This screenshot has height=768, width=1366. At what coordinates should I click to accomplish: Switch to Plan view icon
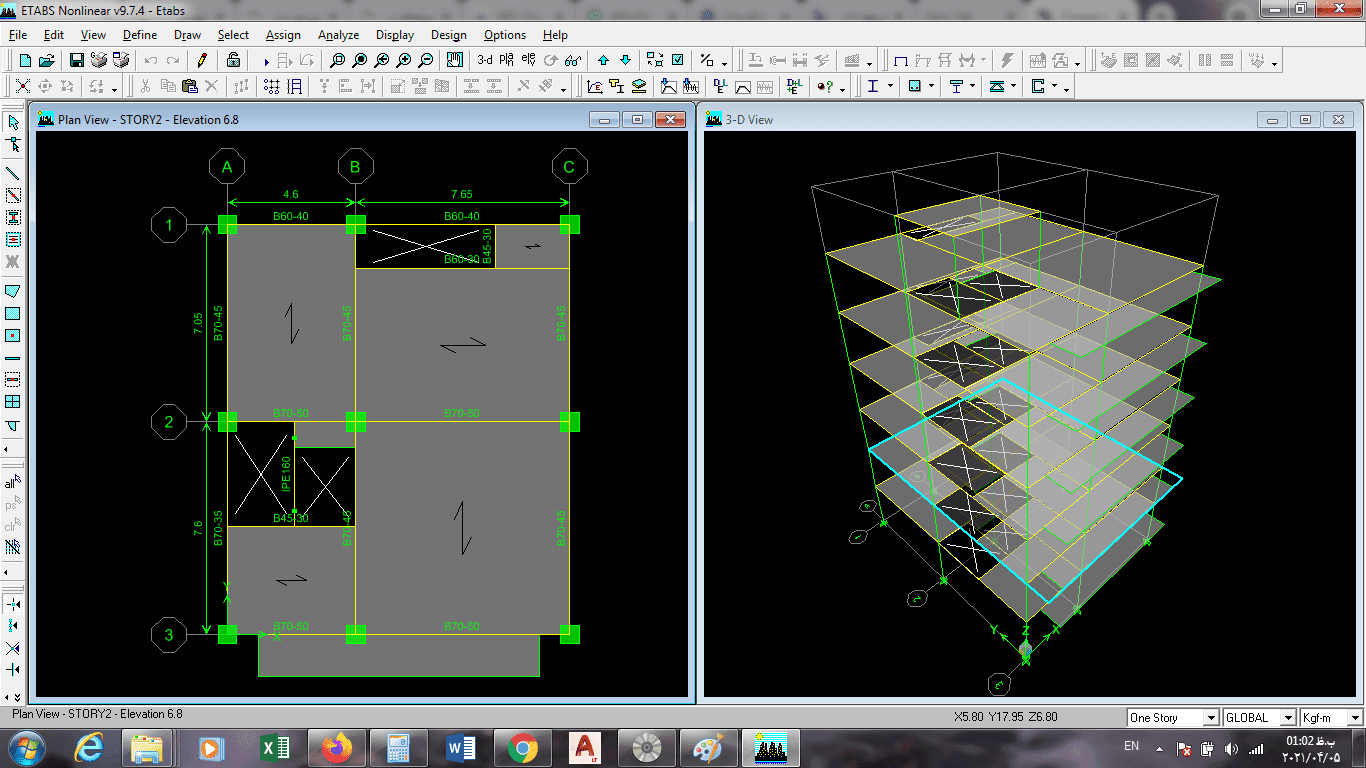pos(507,60)
